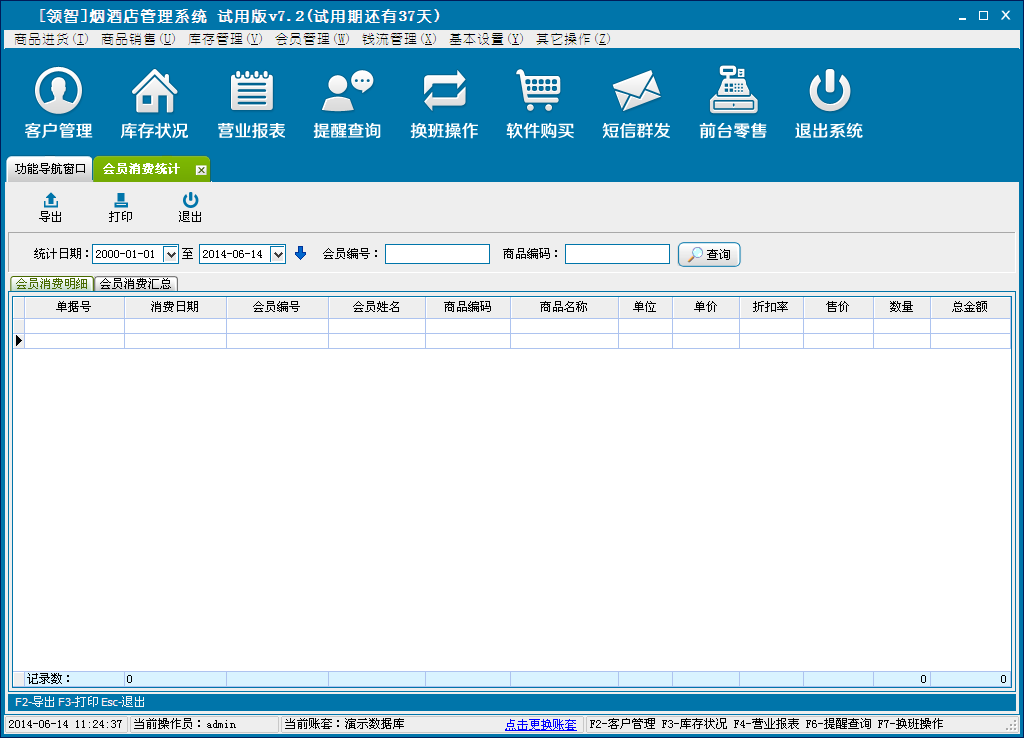Click the 导出 export toolbar button
The image size is (1024, 738).
(x=50, y=208)
